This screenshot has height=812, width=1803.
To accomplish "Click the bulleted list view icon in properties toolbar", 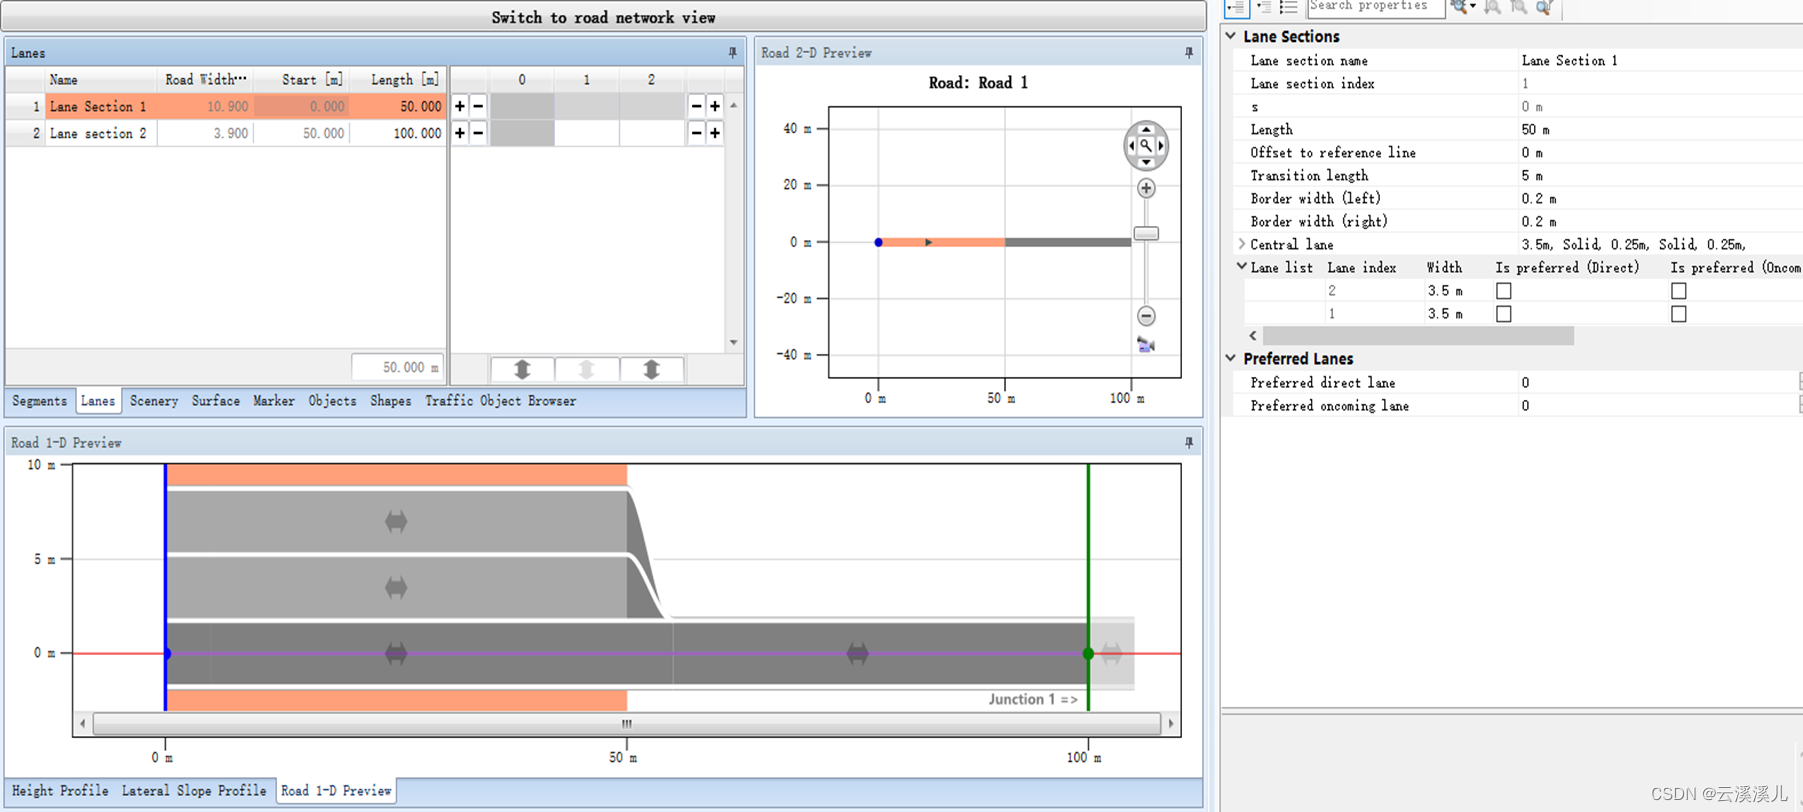I will pyautogui.click(x=1289, y=7).
